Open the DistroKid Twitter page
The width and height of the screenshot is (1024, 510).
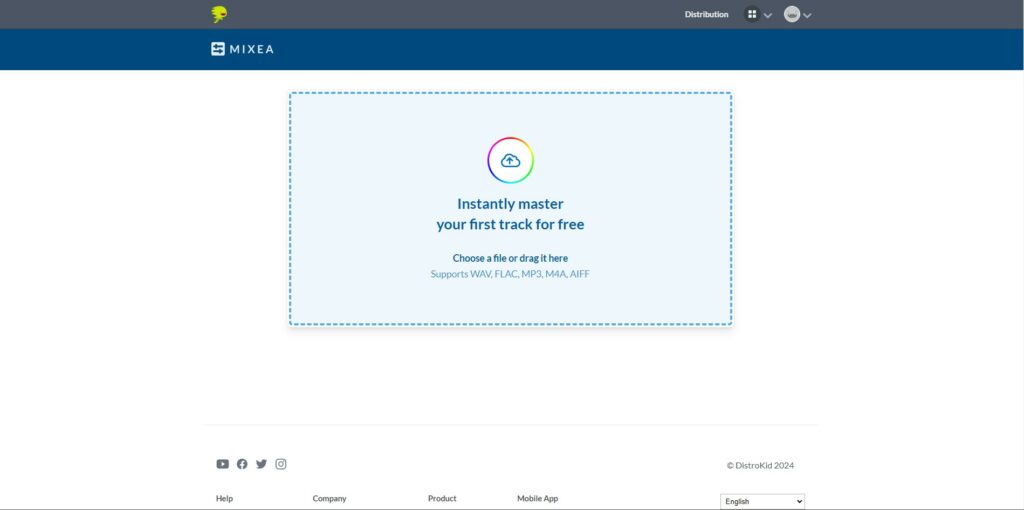(261, 464)
